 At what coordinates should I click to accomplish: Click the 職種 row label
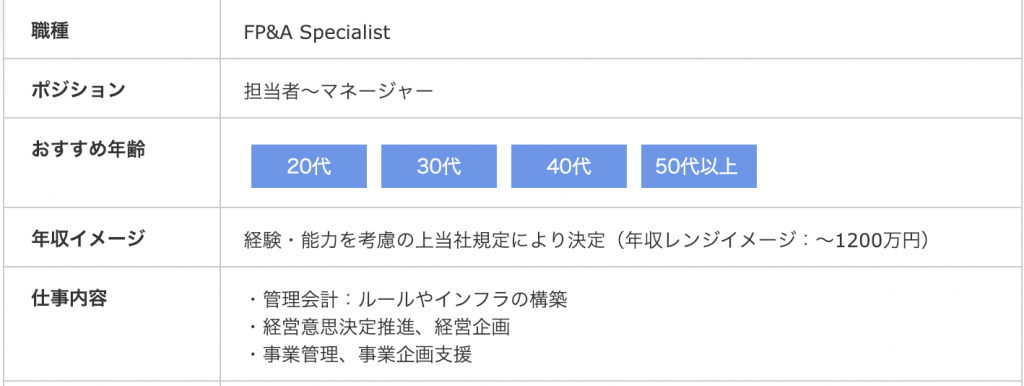coord(50,31)
